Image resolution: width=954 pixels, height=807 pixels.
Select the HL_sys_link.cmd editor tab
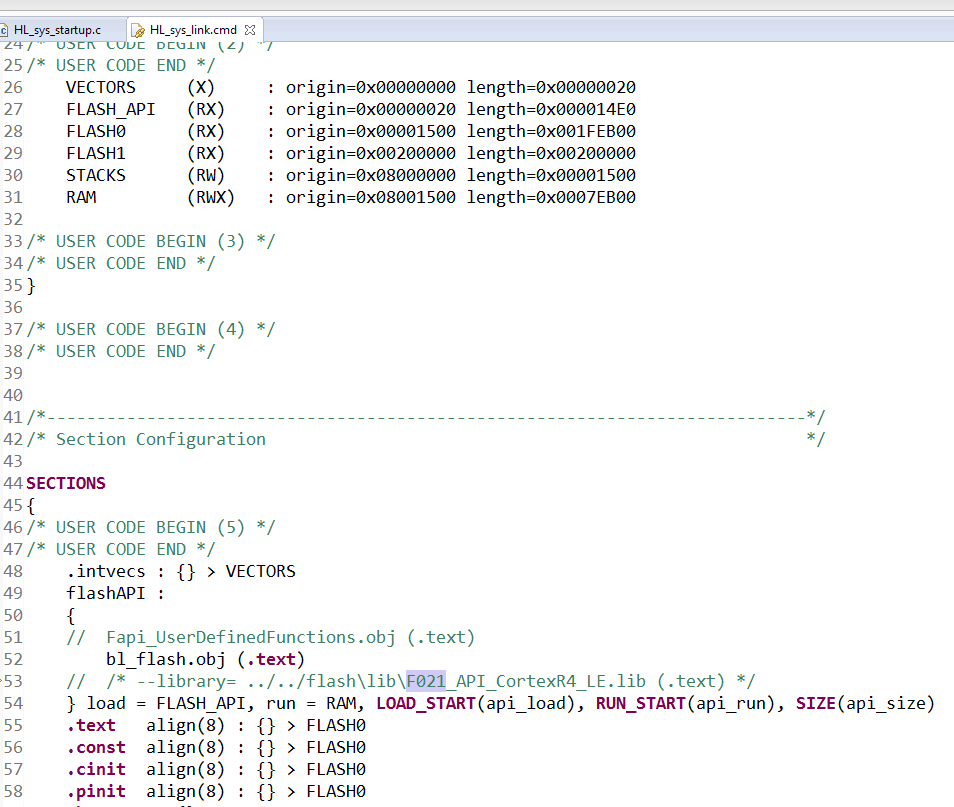click(193, 30)
